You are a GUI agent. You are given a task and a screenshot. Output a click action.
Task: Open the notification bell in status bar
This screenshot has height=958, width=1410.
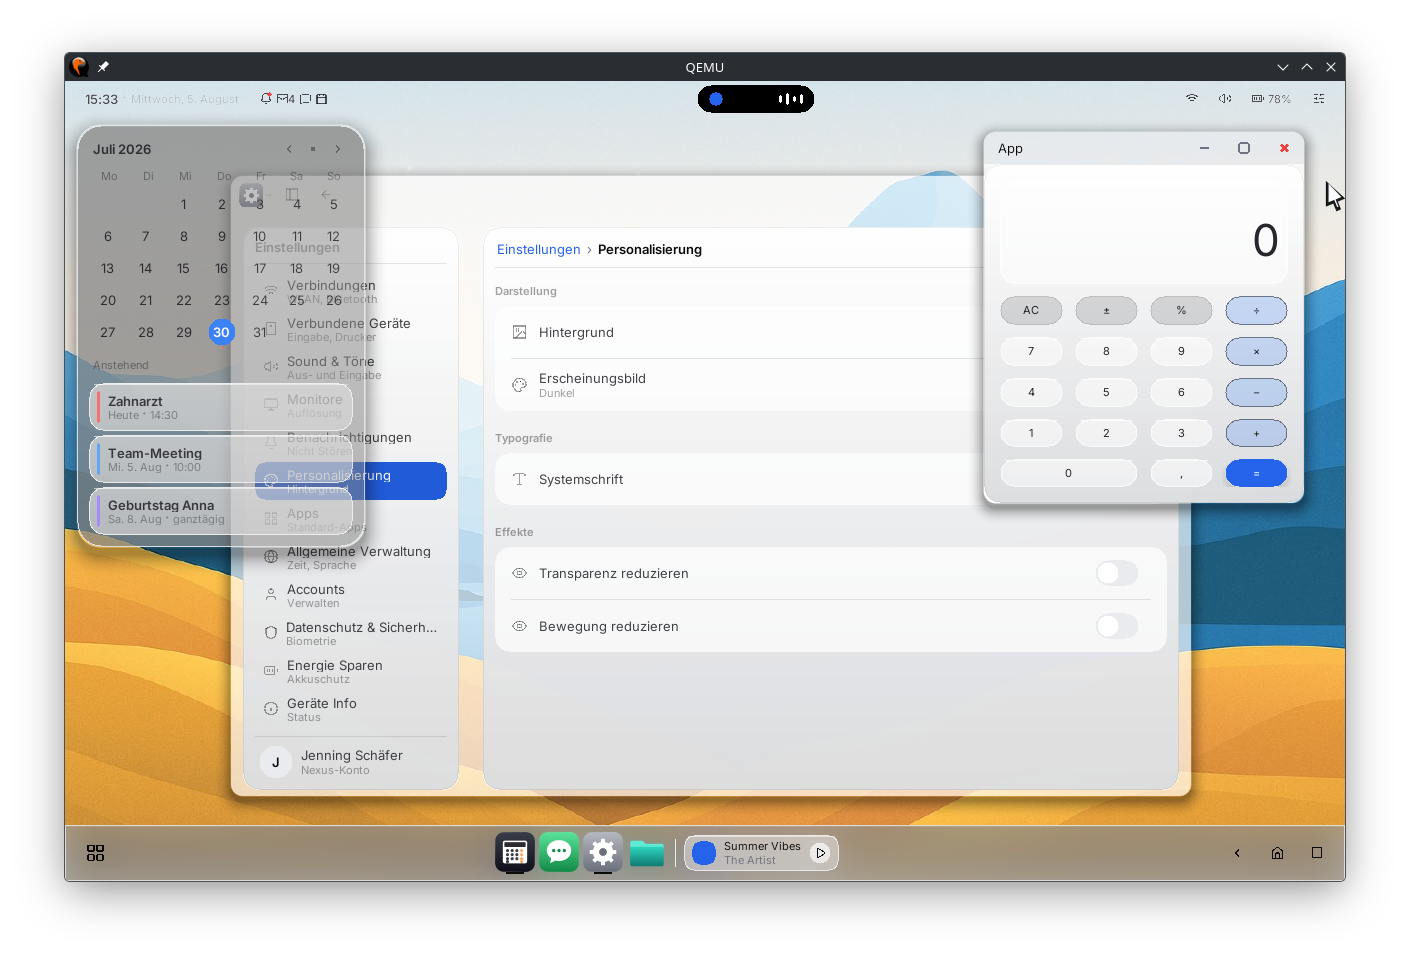[x=266, y=99]
